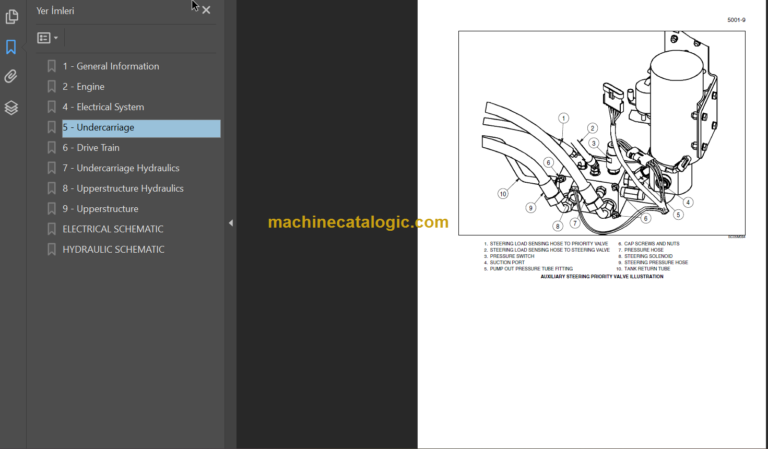Image resolution: width=768 pixels, height=449 pixels.
Task: Click bookmark icon beside Electrical System
Action: coord(51,107)
